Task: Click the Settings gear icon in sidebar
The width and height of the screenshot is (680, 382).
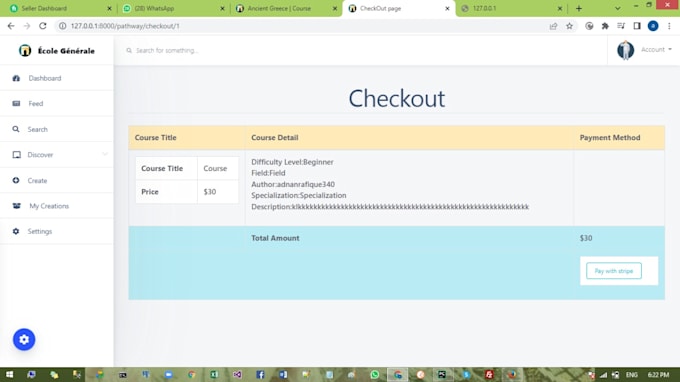Action: coord(16,232)
